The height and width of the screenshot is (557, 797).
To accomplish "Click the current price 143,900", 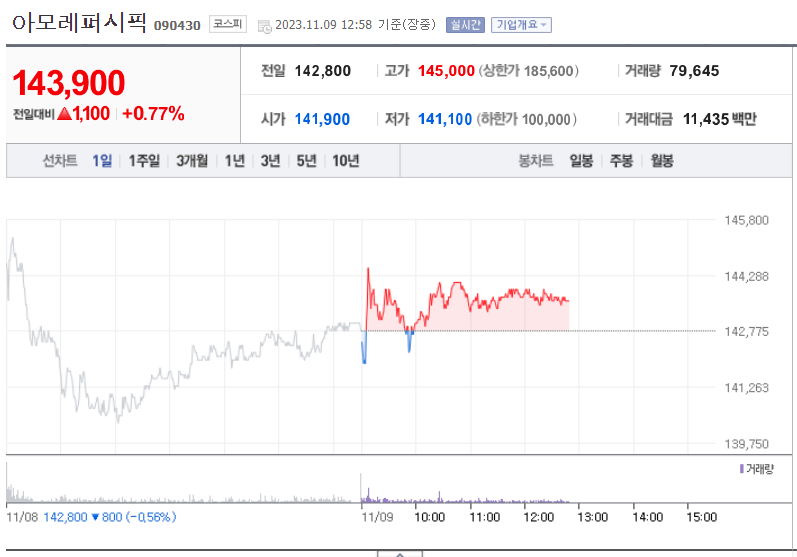I will pos(69,83).
